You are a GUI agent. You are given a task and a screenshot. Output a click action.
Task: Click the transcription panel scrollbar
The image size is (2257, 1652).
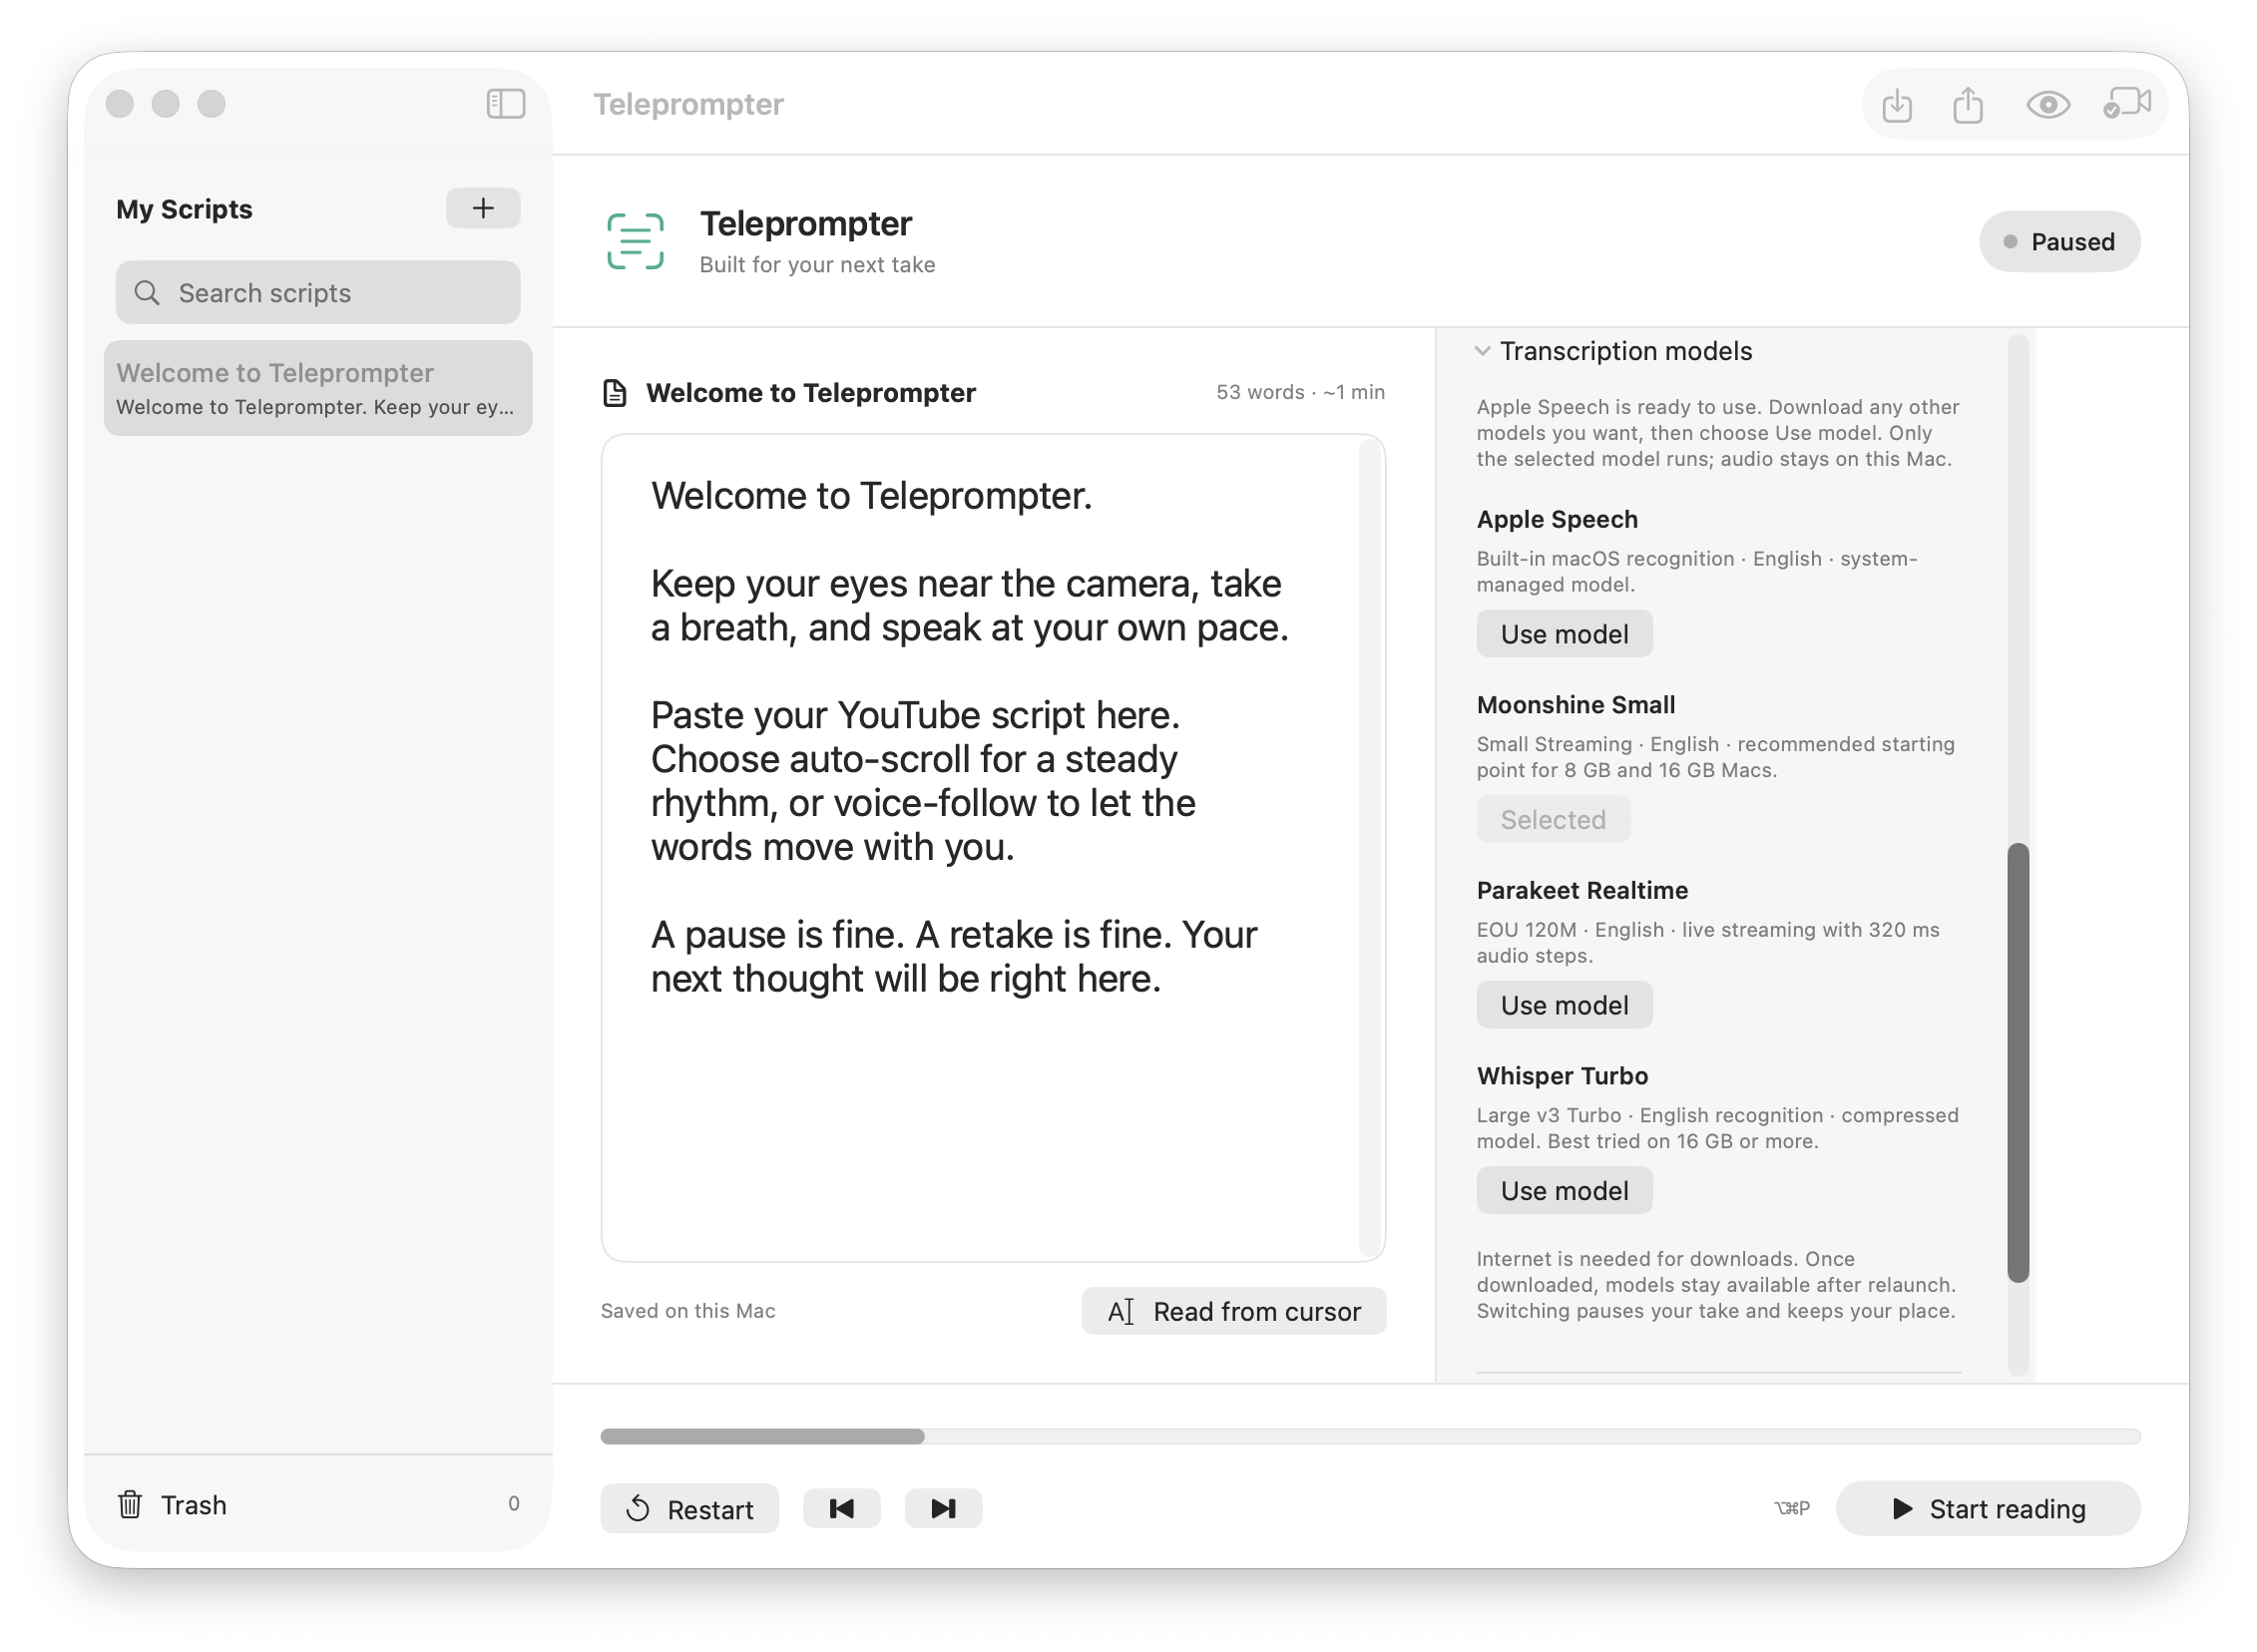[2018, 1062]
